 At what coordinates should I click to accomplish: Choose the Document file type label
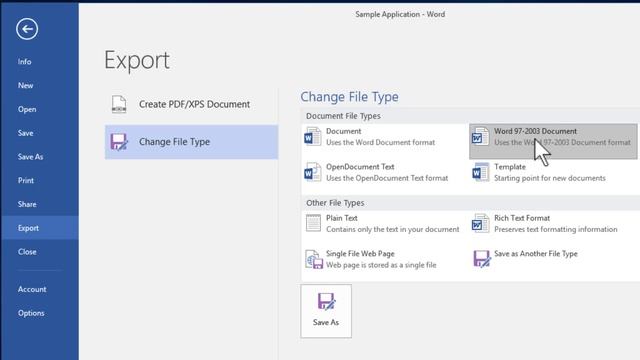pos(343,131)
